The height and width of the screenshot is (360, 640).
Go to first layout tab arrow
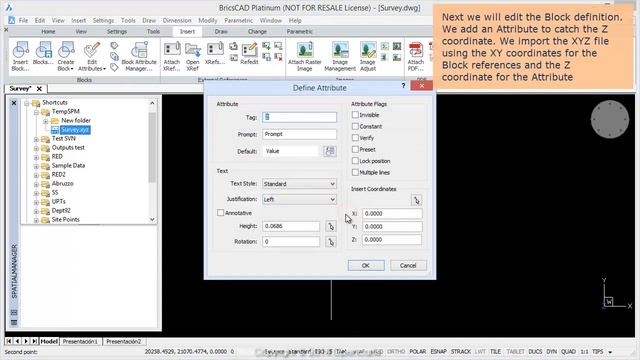[9, 341]
